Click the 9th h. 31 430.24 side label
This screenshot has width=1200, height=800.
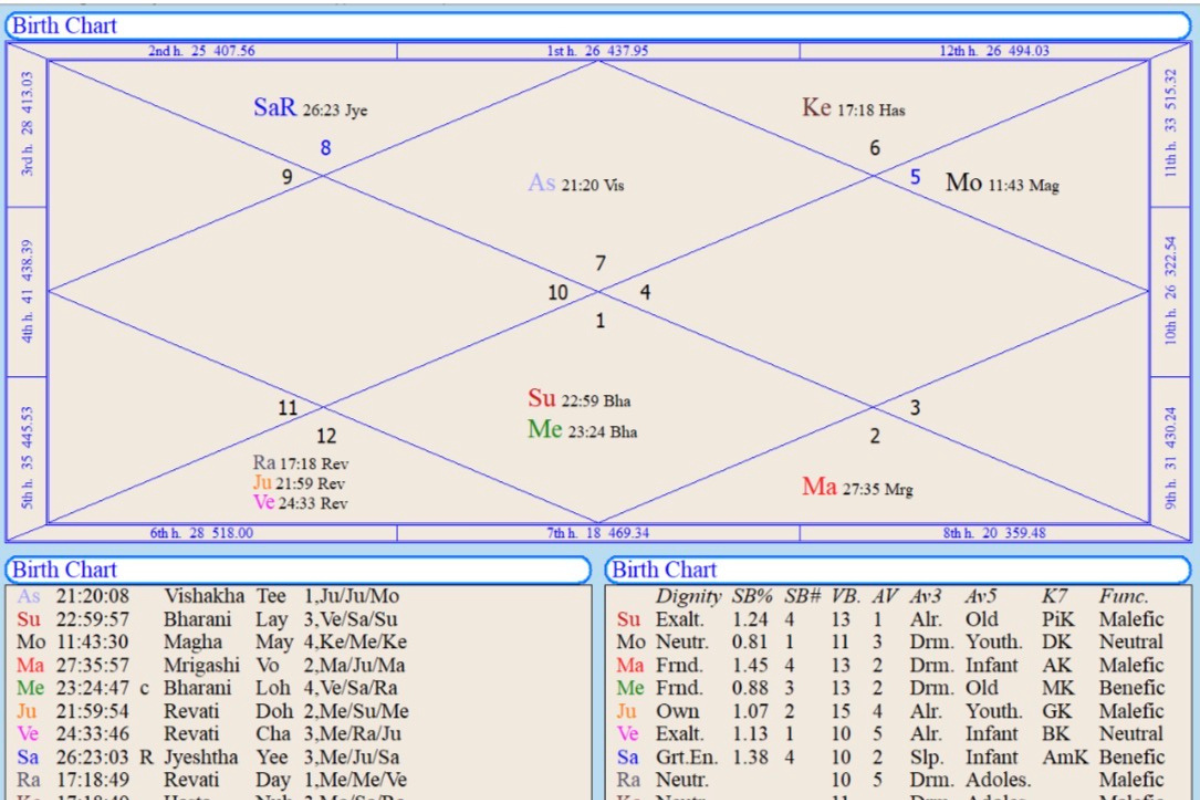[1171, 458]
